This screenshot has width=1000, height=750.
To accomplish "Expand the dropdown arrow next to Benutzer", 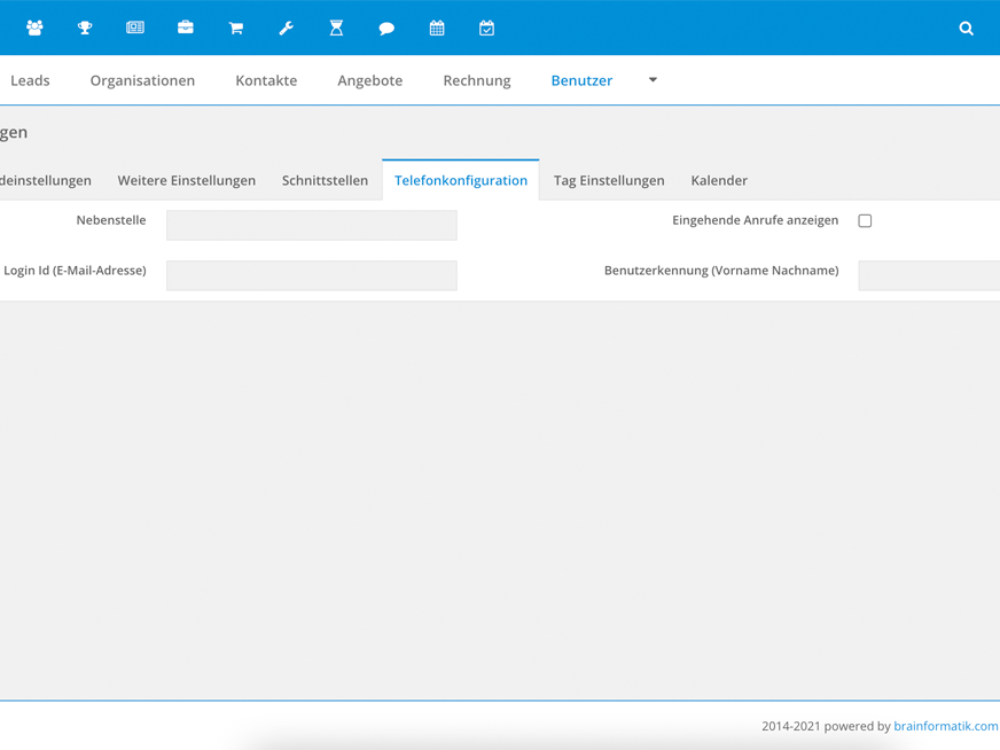I will 653,80.
